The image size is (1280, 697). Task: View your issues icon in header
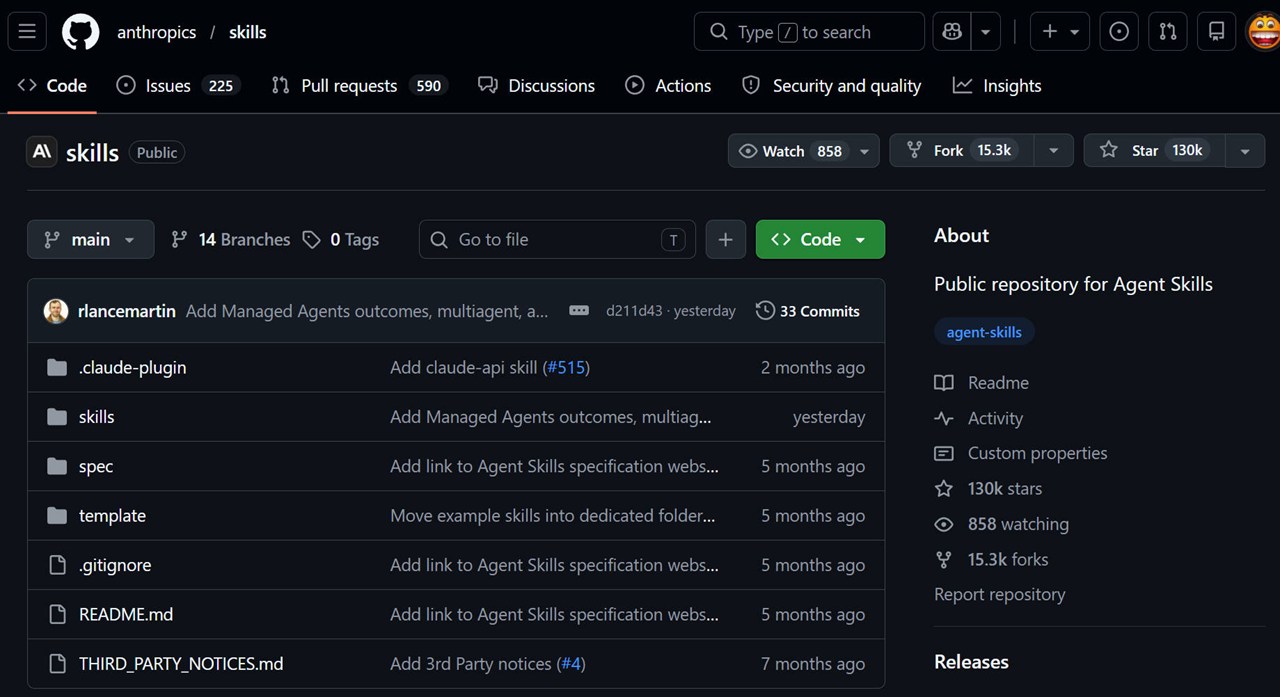(1119, 32)
